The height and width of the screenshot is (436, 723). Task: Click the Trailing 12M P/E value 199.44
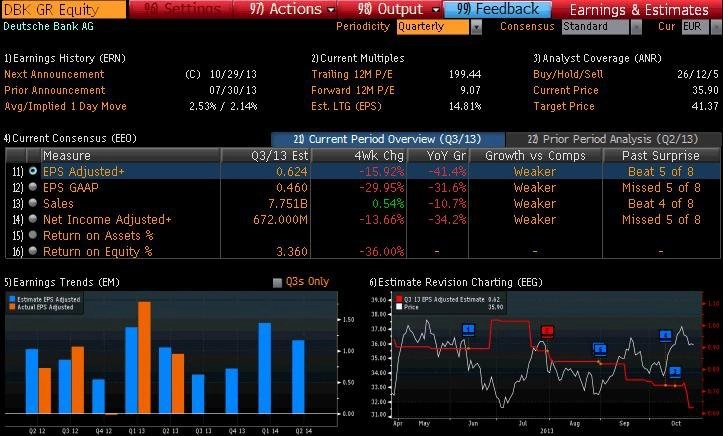(x=465, y=74)
